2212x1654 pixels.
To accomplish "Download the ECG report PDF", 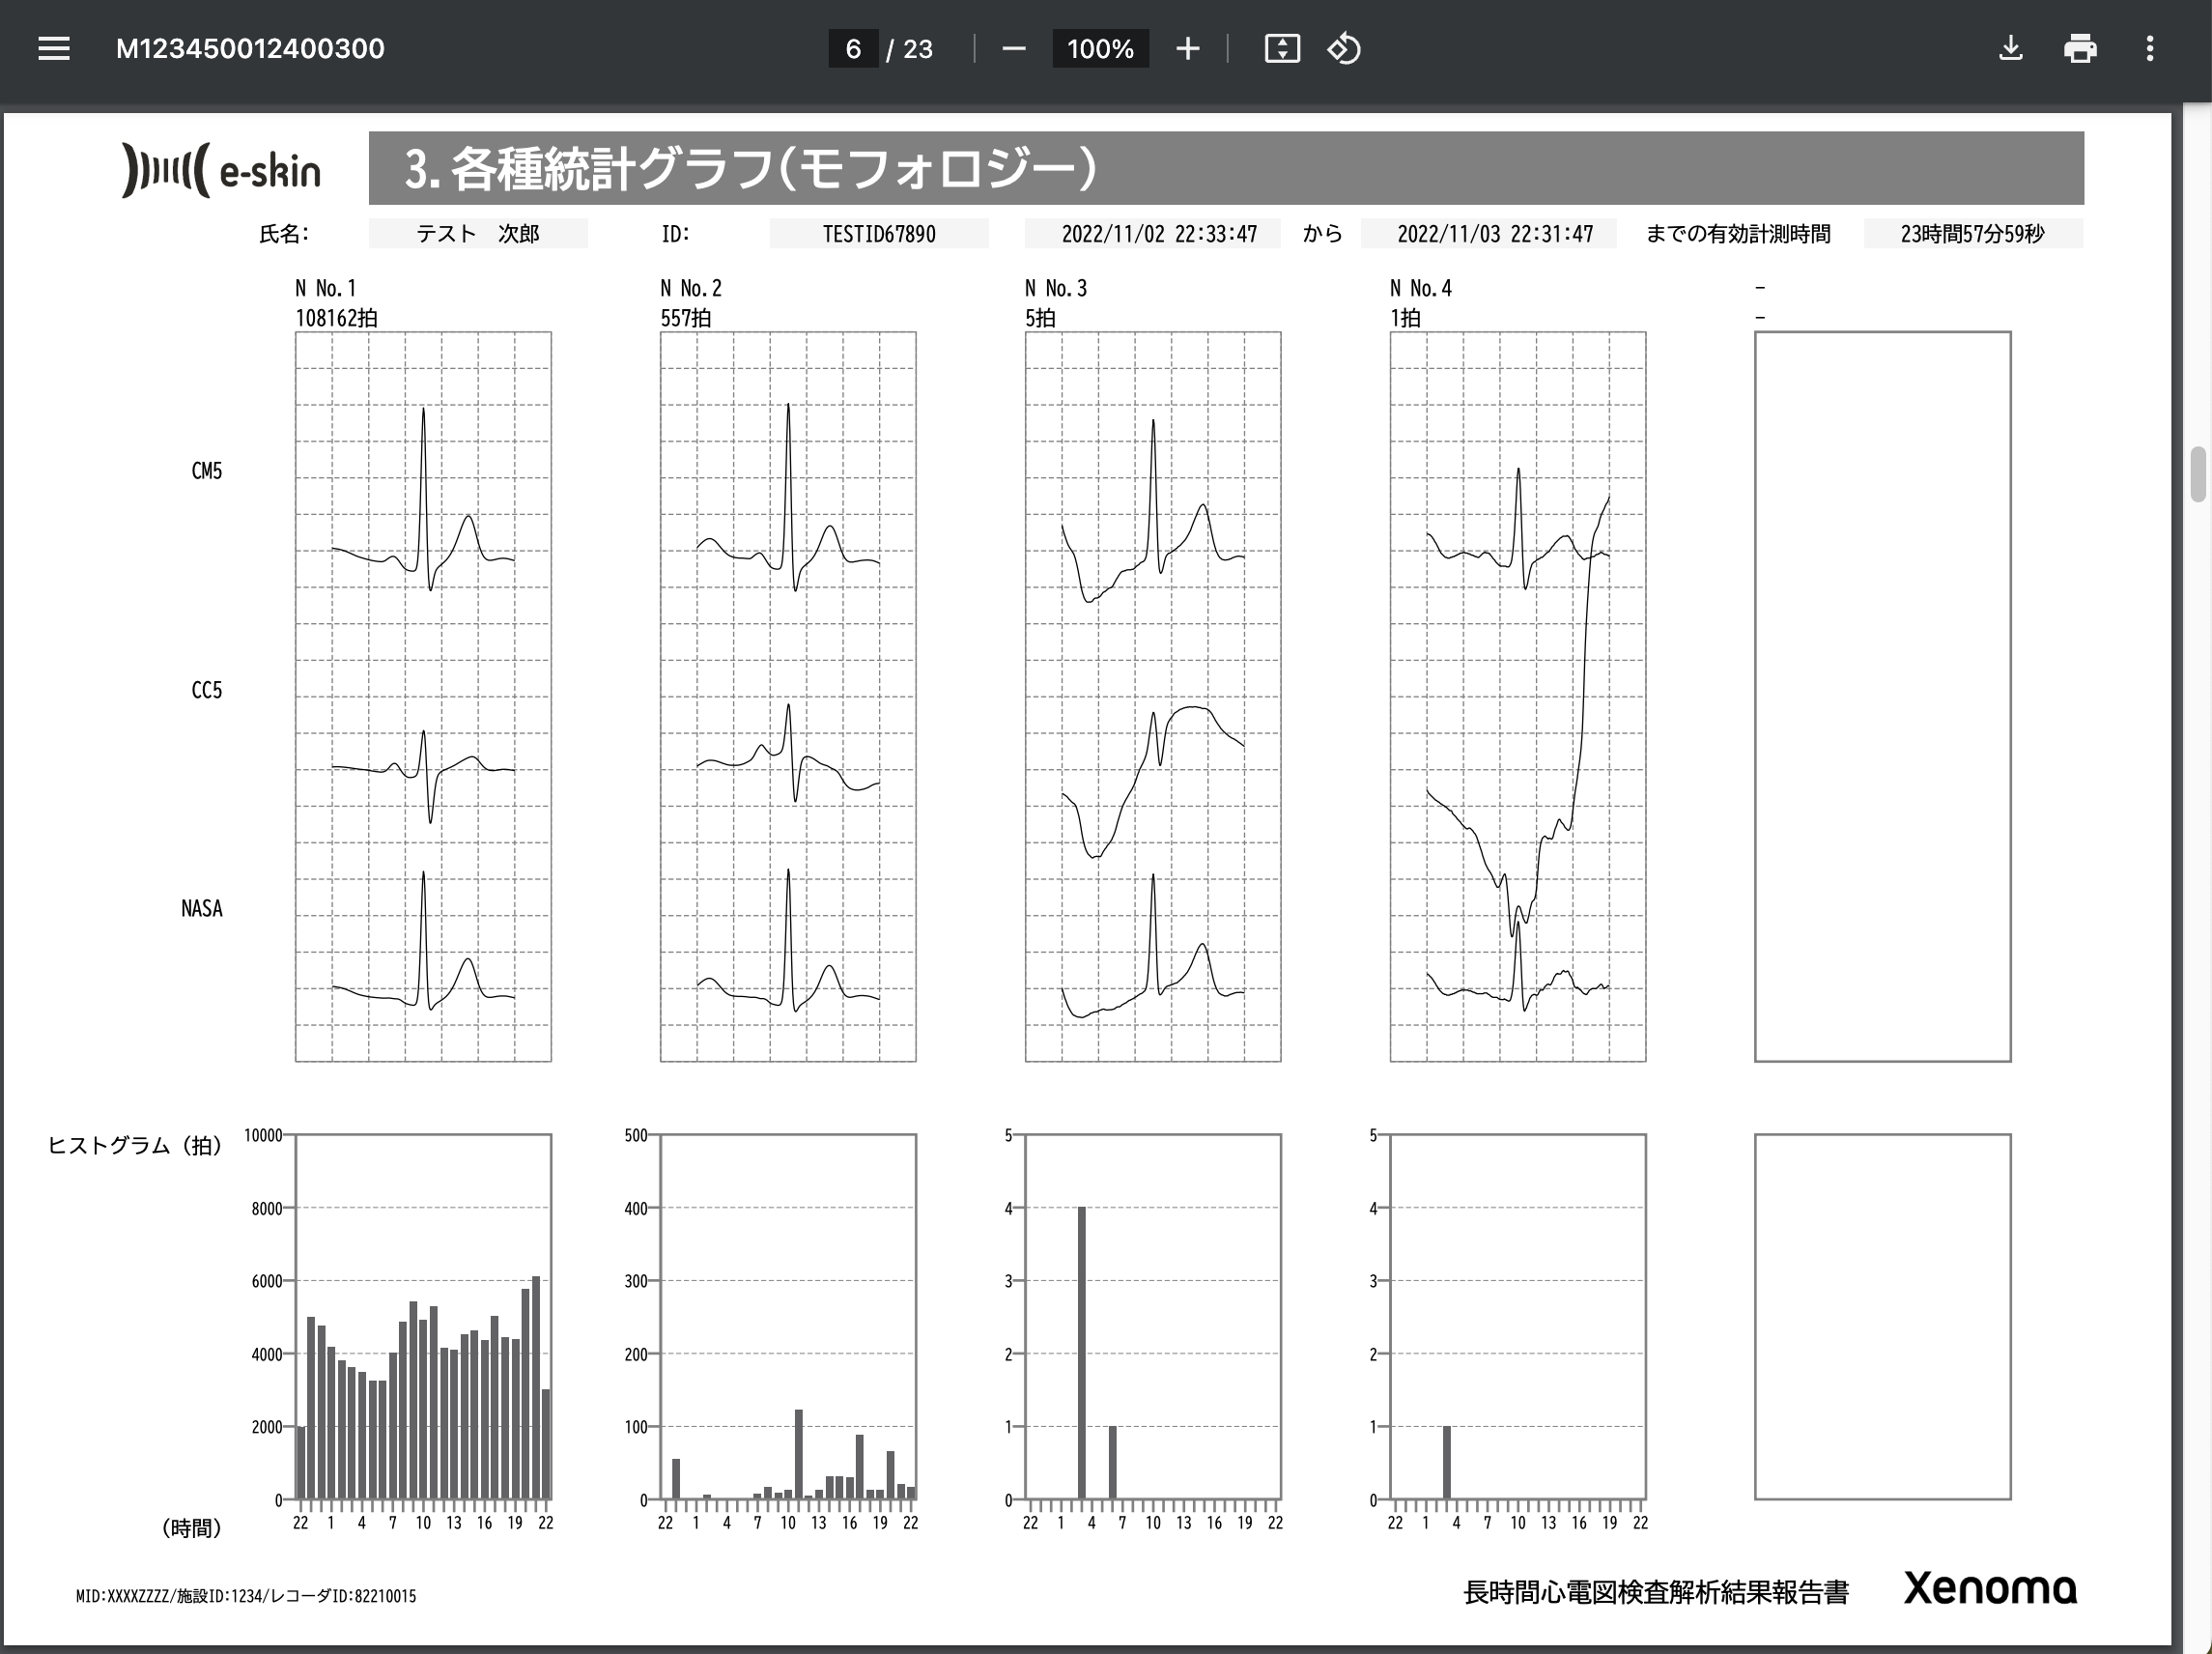I will (x=2011, y=48).
